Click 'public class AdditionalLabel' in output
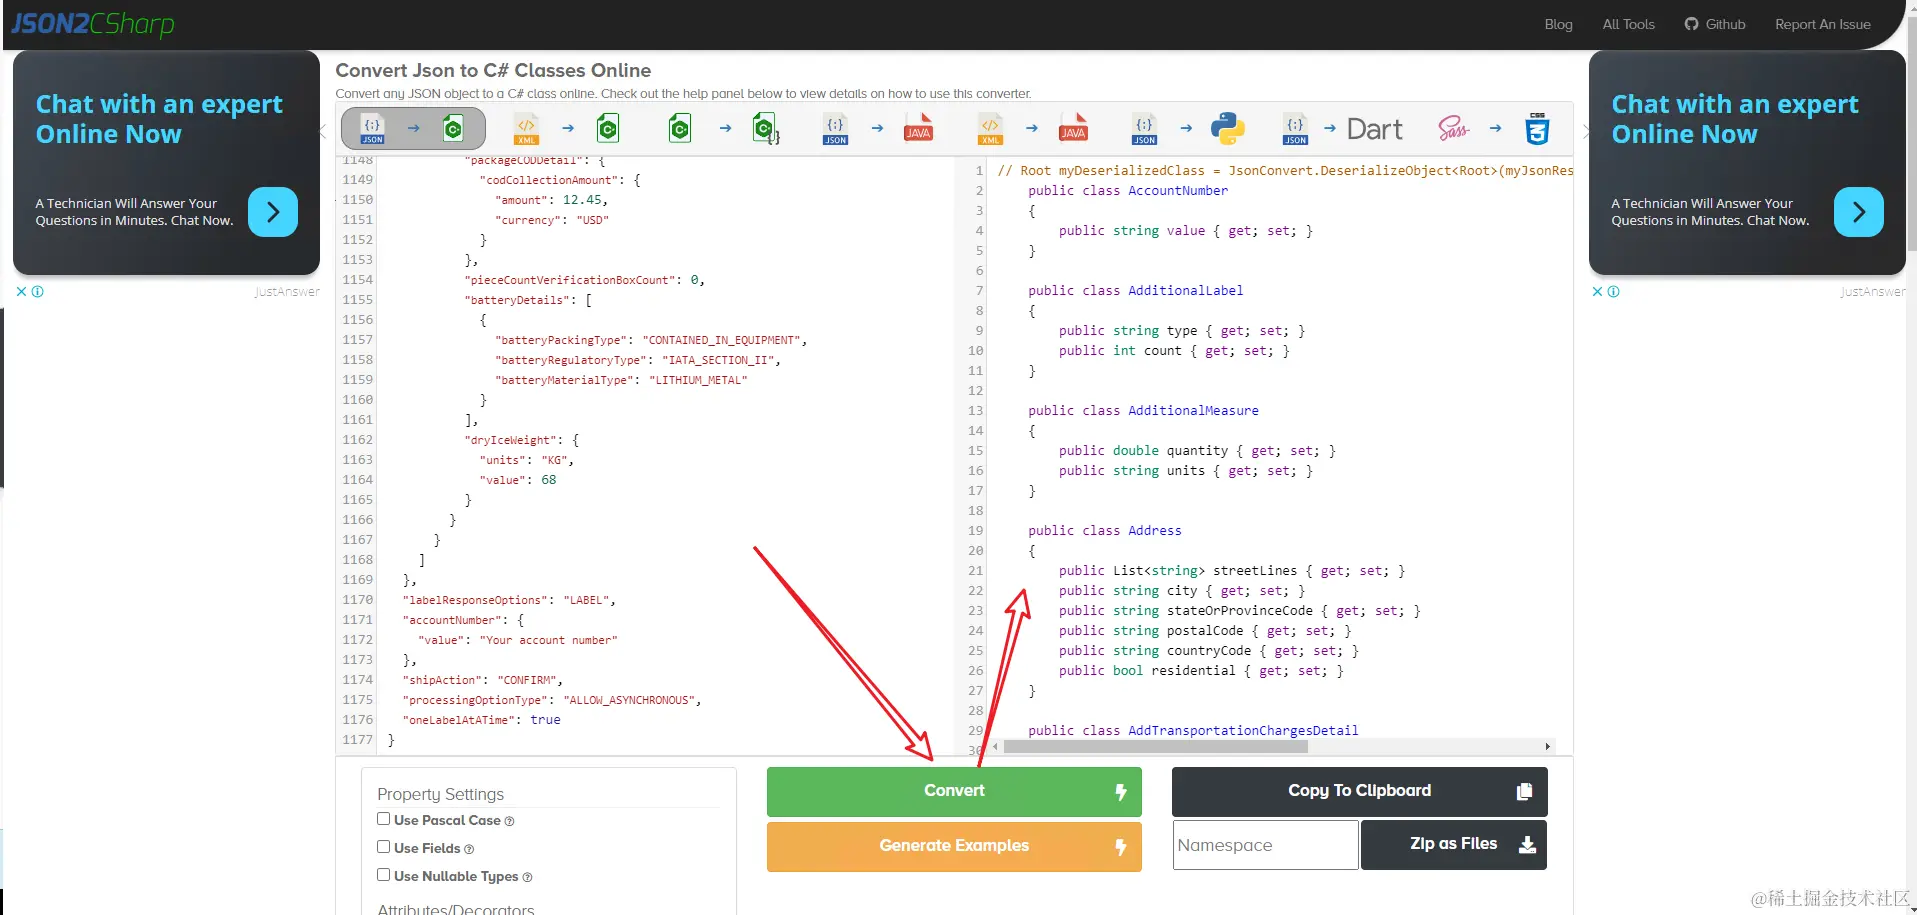The width and height of the screenshot is (1917, 915). (1136, 291)
